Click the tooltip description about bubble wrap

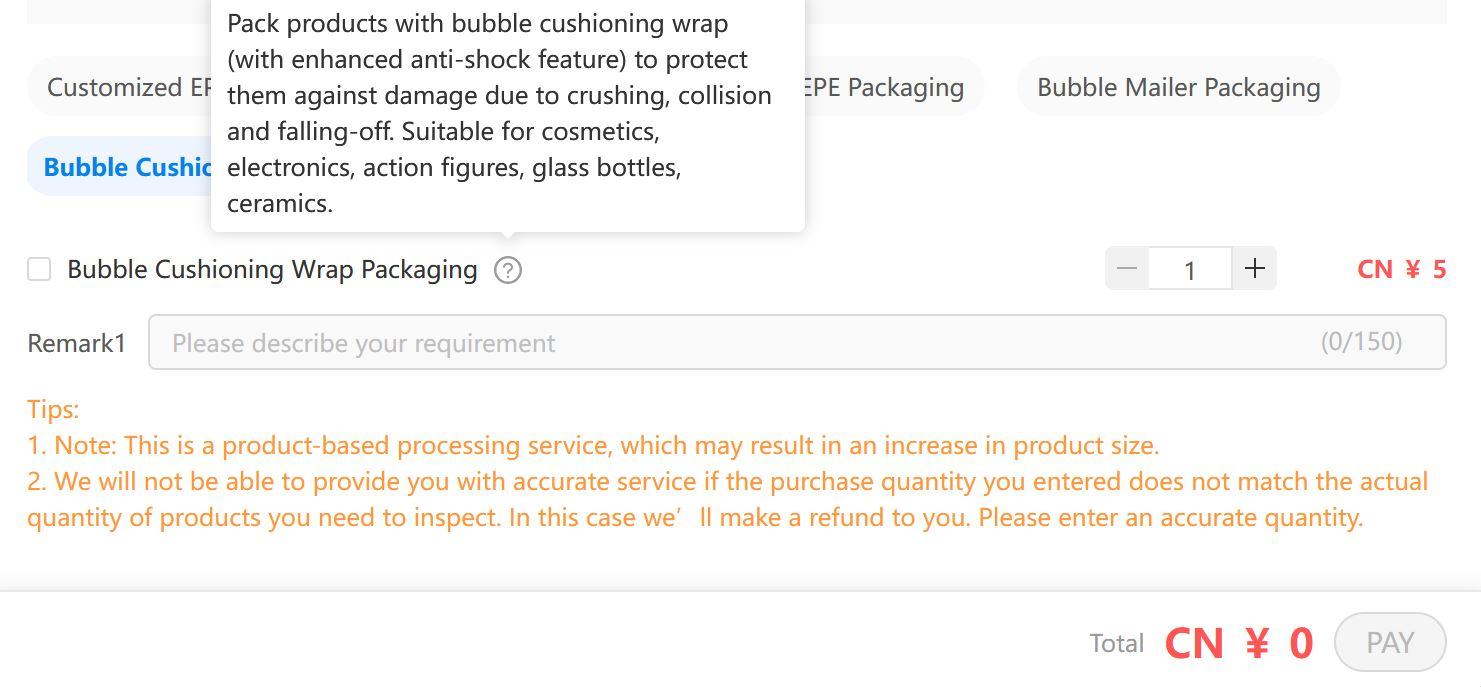click(x=500, y=113)
